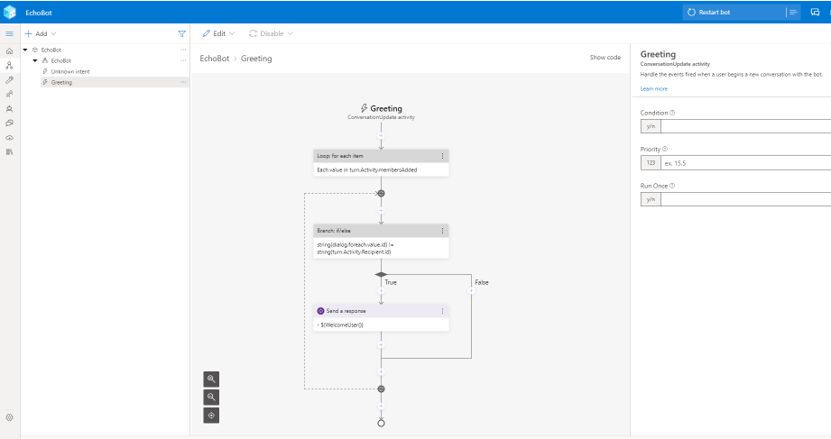Image resolution: width=831 pixels, height=439 pixels.
Task: Change the Condition y/n expression type
Action: (651, 126)
